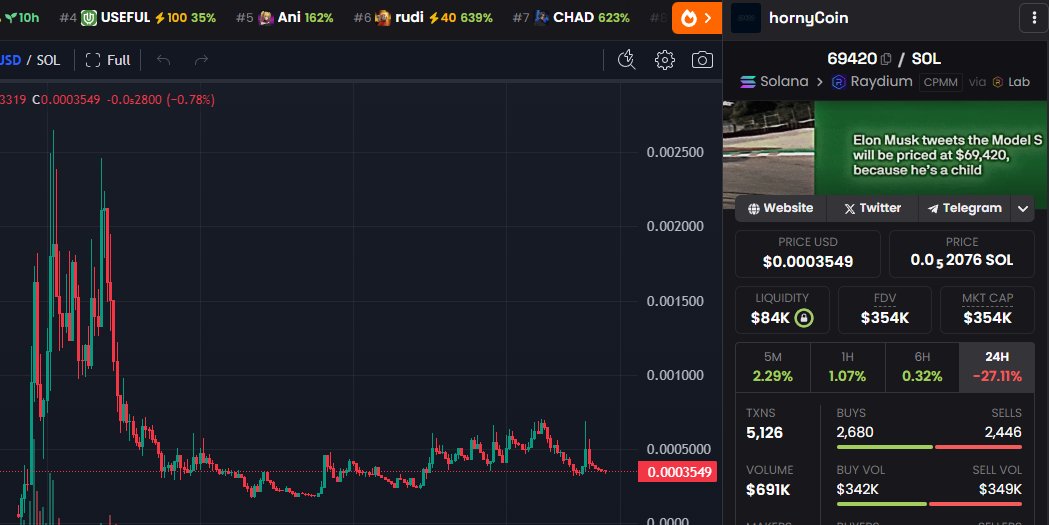Click the CHAD token avatar icon
Screen dimensions: 1049x525
point(541,18)
